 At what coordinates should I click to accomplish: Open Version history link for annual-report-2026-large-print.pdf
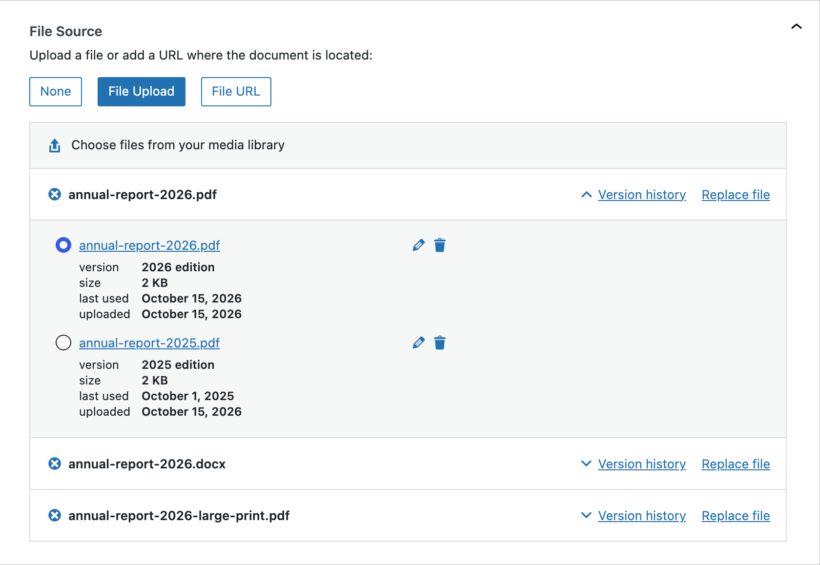click(642, 516)
